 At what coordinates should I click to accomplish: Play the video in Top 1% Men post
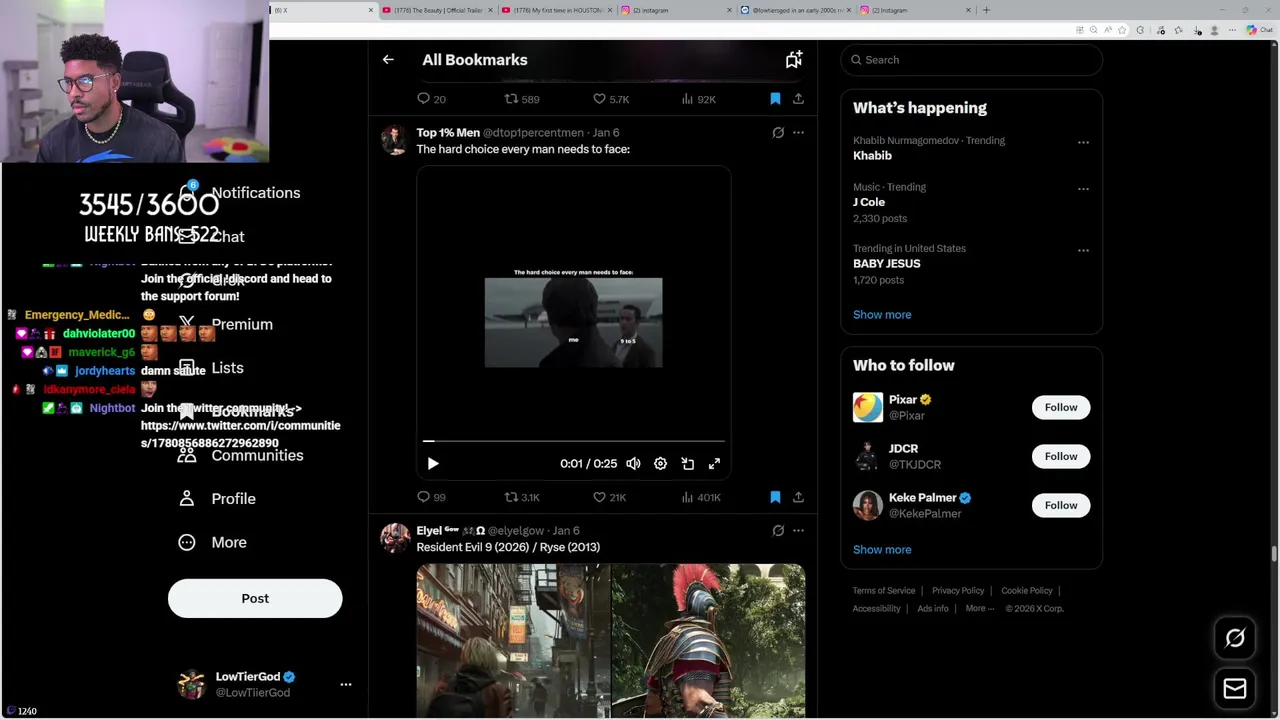tap(433, 464)
